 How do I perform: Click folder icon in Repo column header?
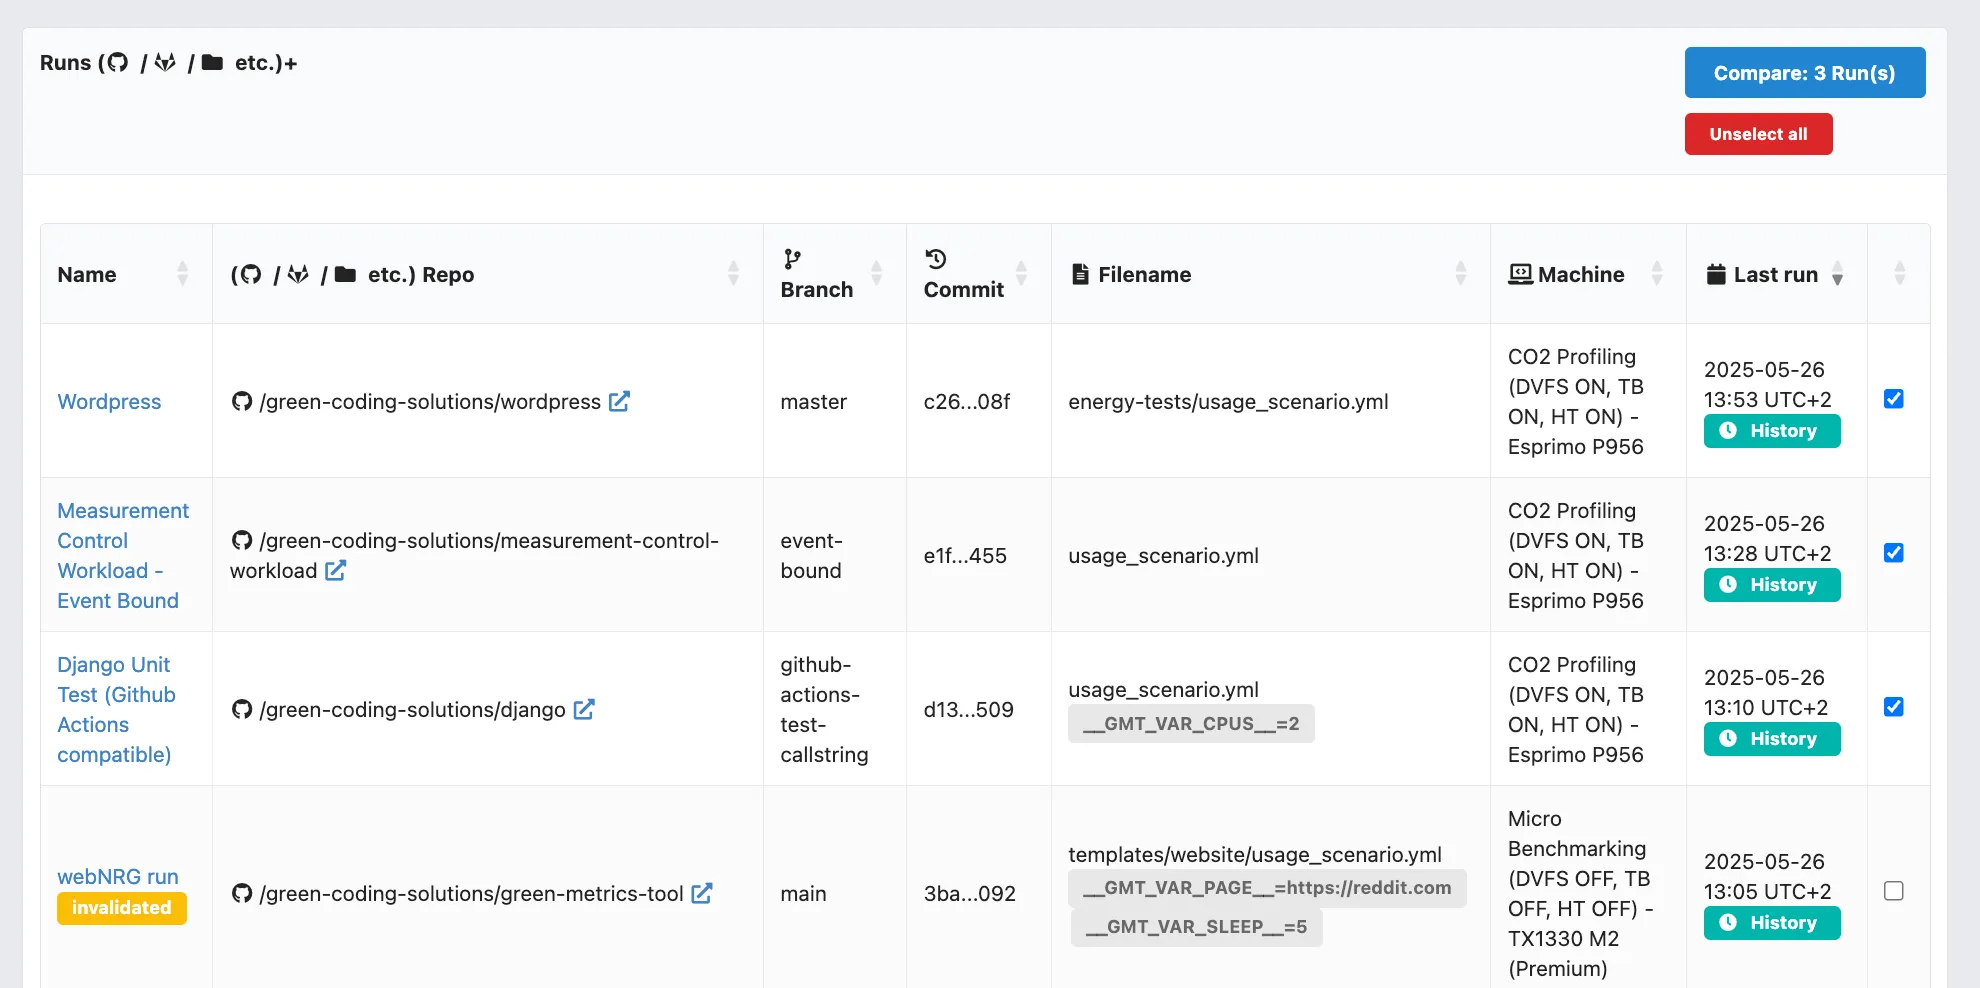pos(345,274)
